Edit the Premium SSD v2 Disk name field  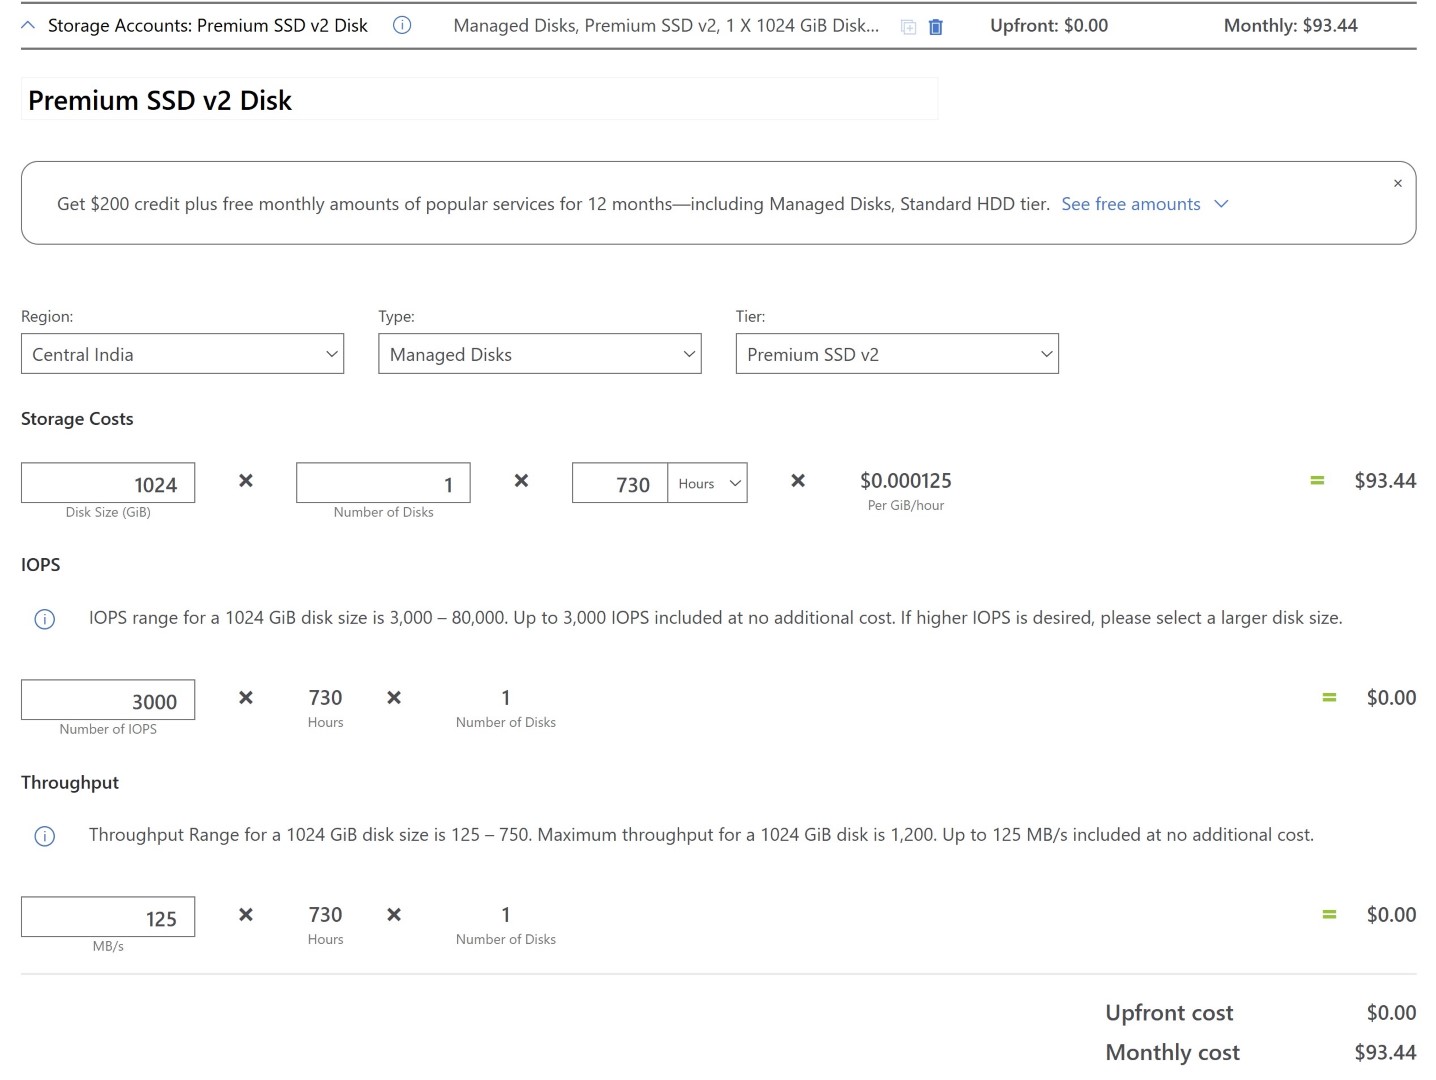(480, 100)
